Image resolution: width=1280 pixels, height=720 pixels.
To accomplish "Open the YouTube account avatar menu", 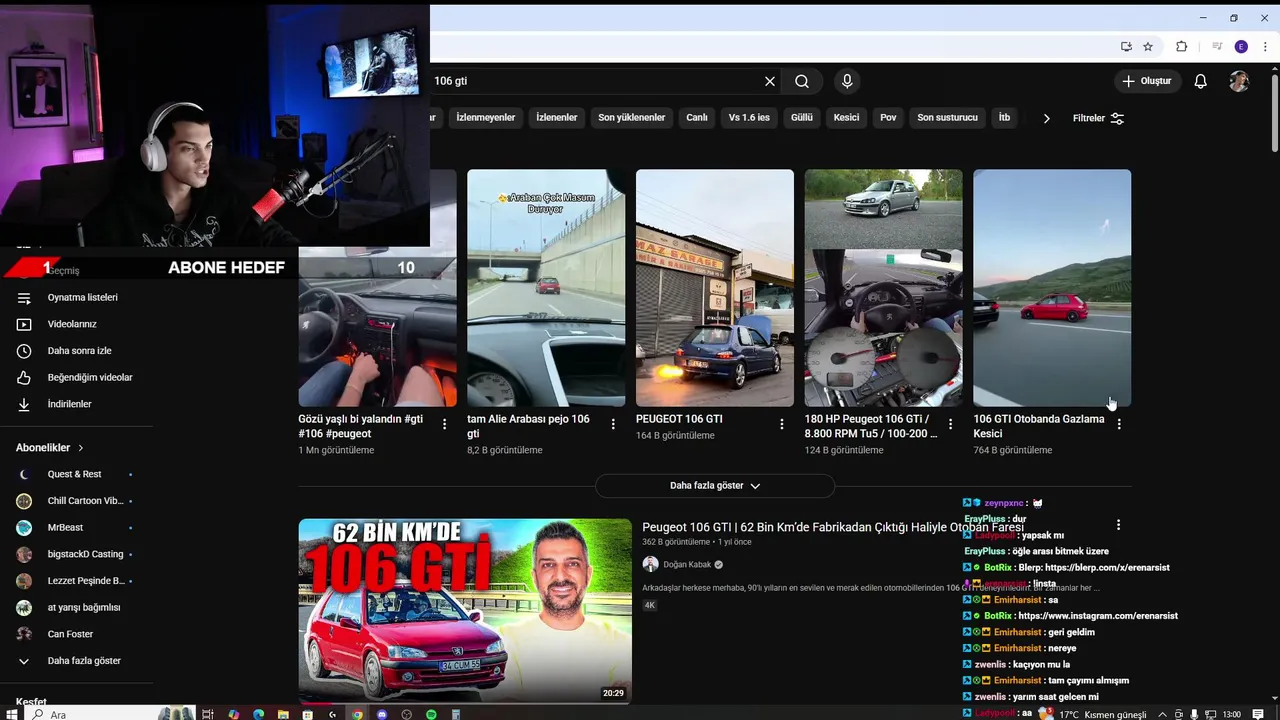I will click(1239, 81).
